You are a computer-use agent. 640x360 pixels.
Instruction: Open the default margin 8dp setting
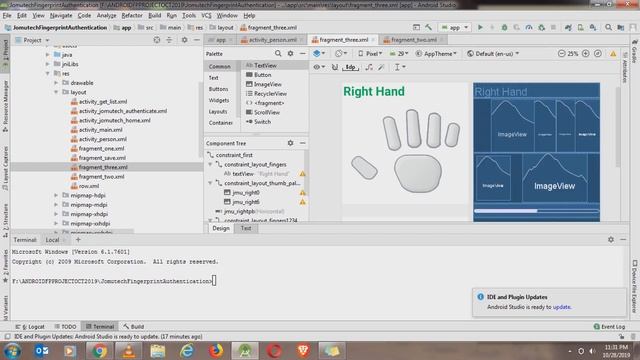tap(350, 67)
